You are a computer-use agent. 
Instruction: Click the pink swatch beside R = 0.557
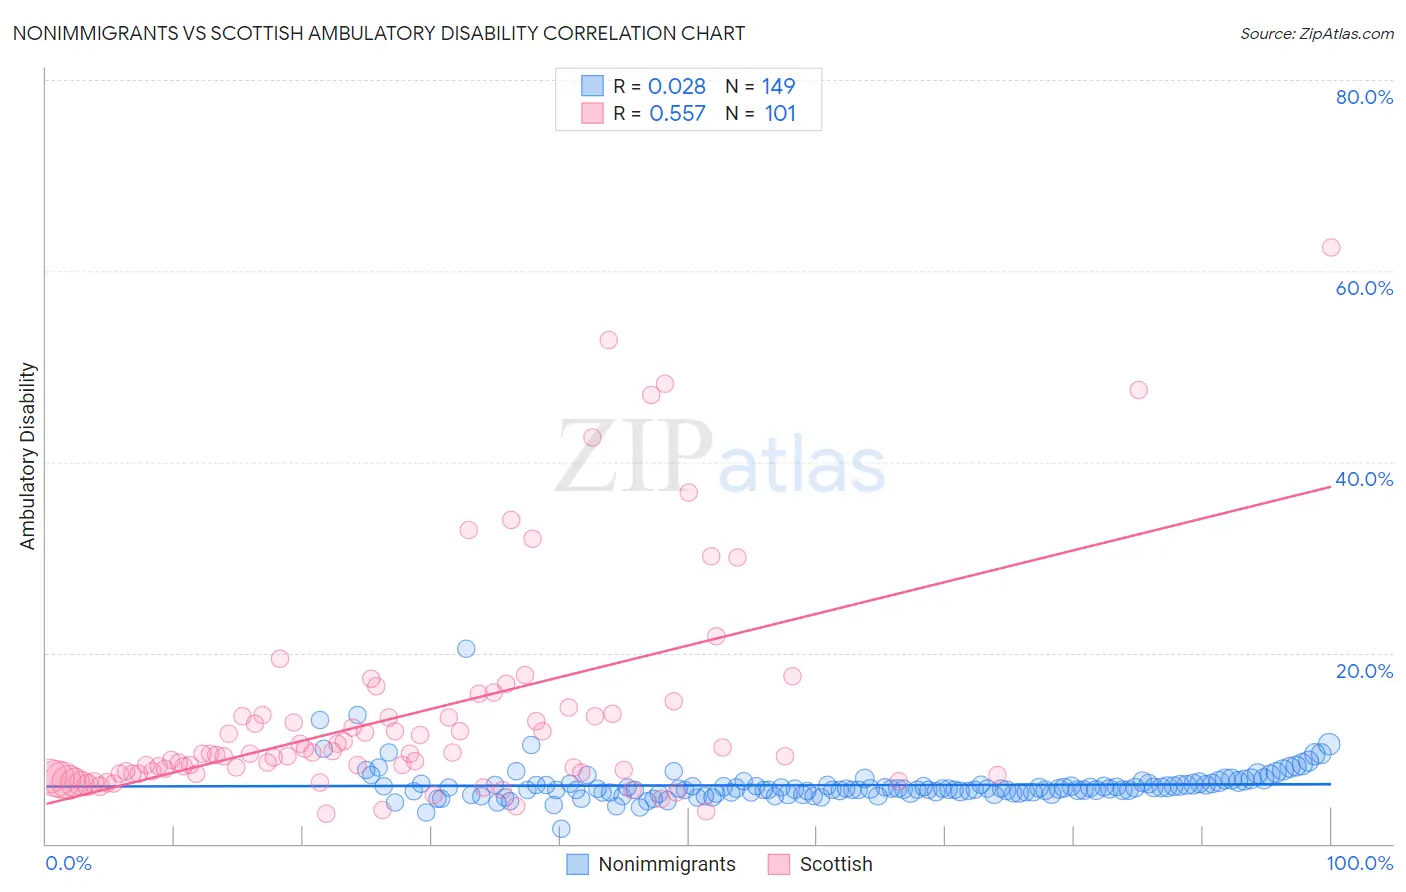[592, 113]
